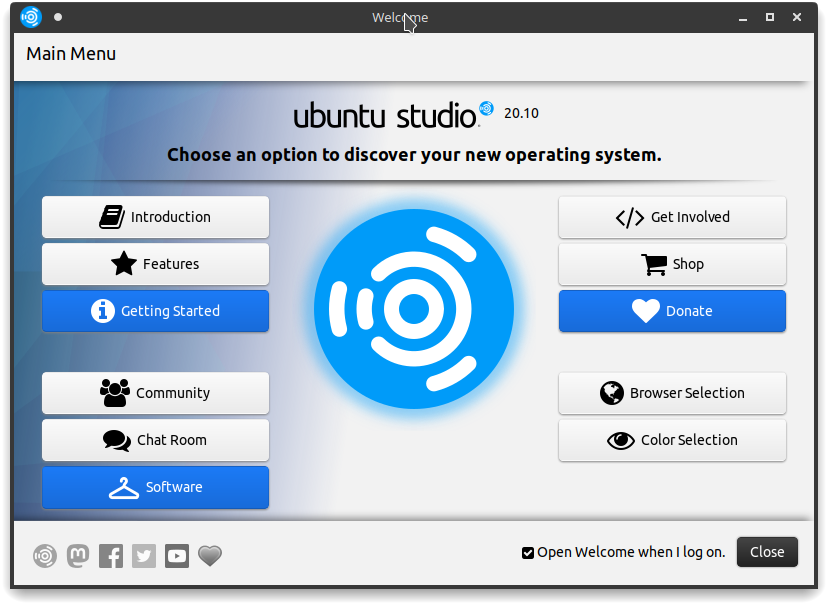Viewport: 828px width, 603px height.
Task: Click the blue Donate button
Action: pyautogui.click(x=672, y=311)
